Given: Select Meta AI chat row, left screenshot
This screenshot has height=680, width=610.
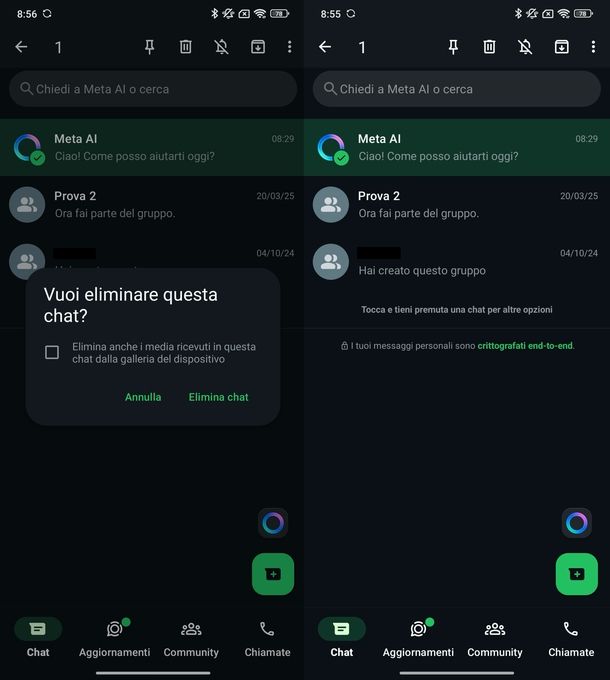Looking at the screenshot, I should coord(152,147).
